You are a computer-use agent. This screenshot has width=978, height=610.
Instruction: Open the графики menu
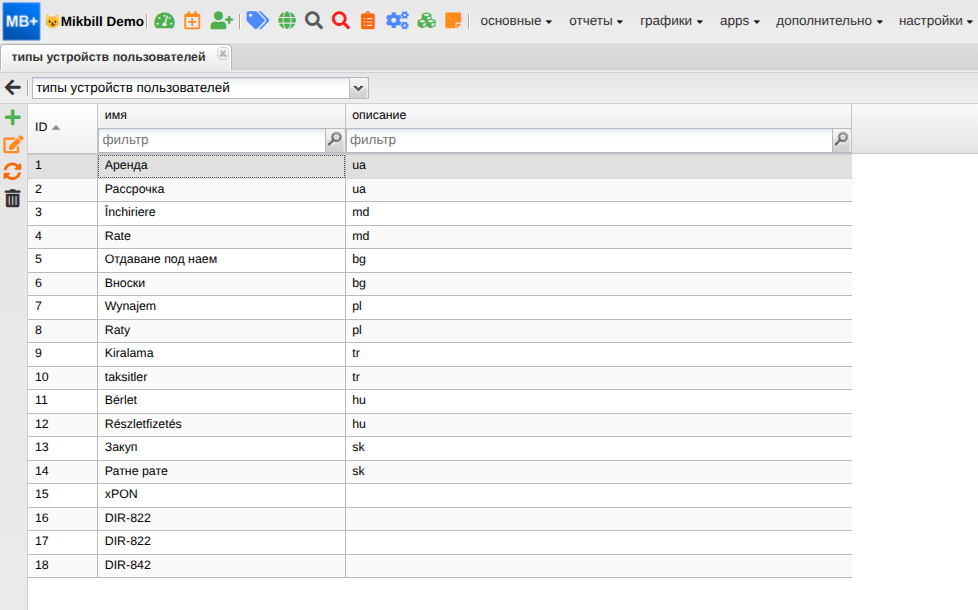(x=671, y=21)
